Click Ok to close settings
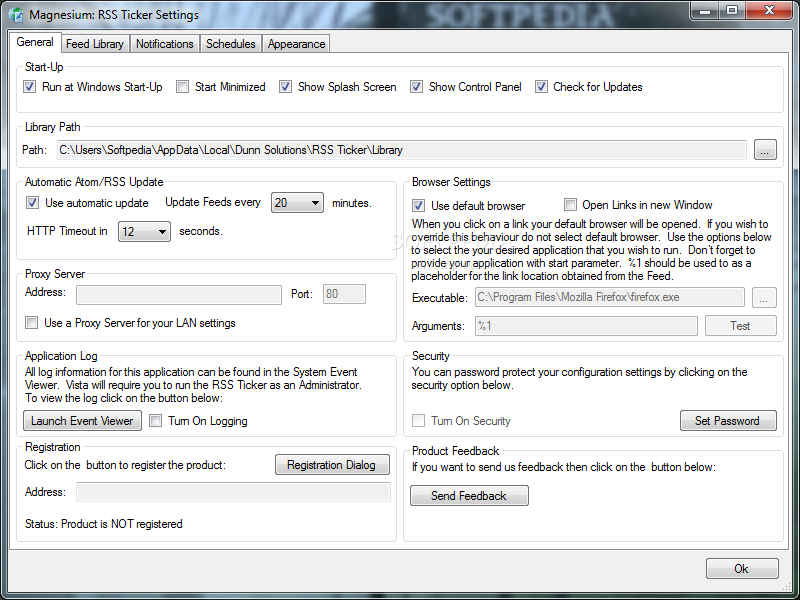The height and width of the screenshot is (600, 800). pos(742,568)
